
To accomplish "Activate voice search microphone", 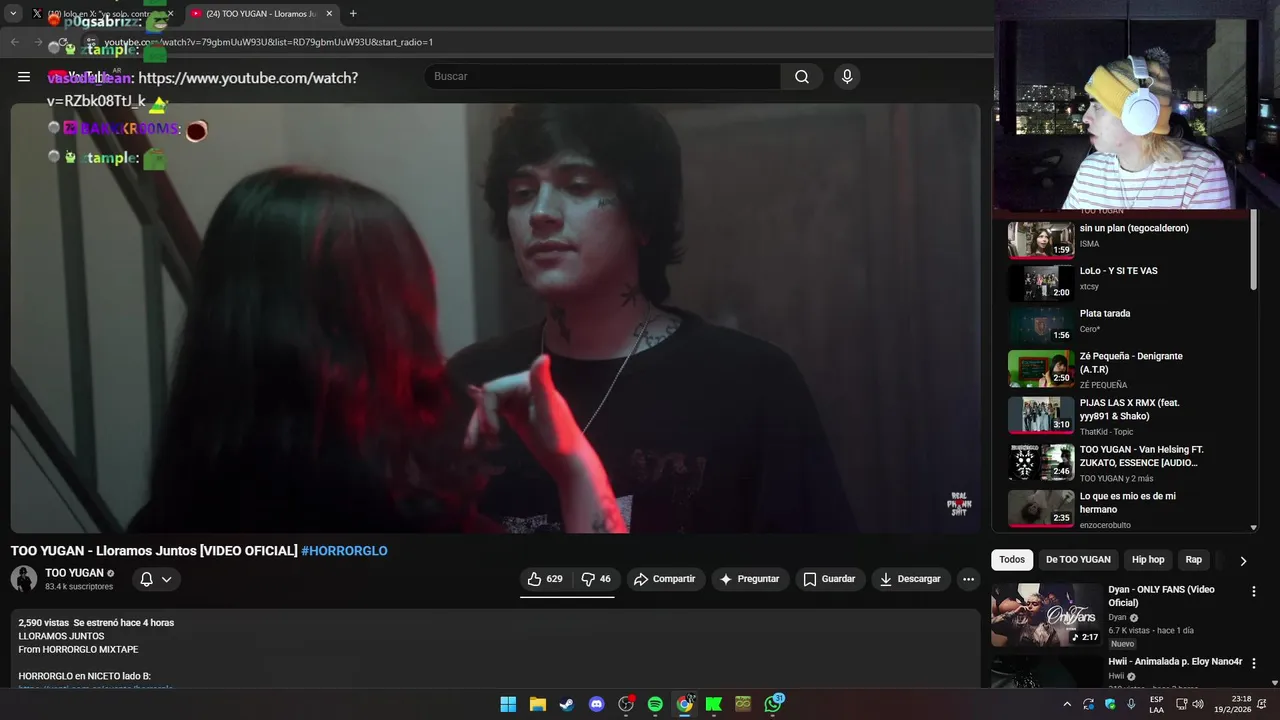I will 847,77.
